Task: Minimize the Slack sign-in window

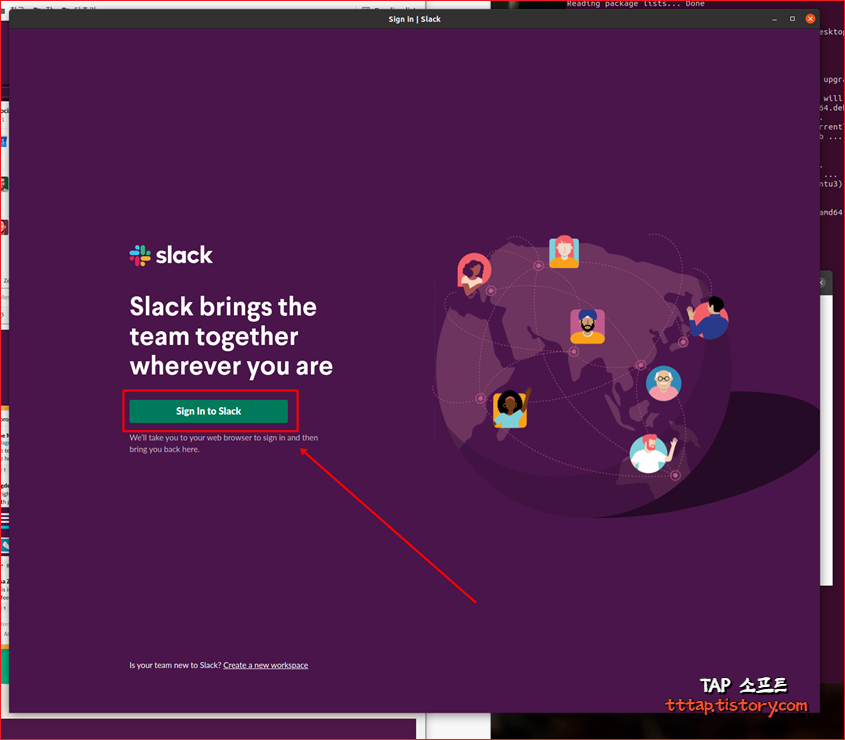Action: (x=774, y=19)
